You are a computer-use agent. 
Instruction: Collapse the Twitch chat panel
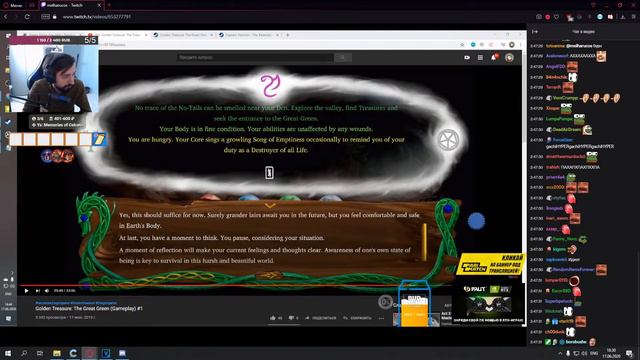click(535, 31)
